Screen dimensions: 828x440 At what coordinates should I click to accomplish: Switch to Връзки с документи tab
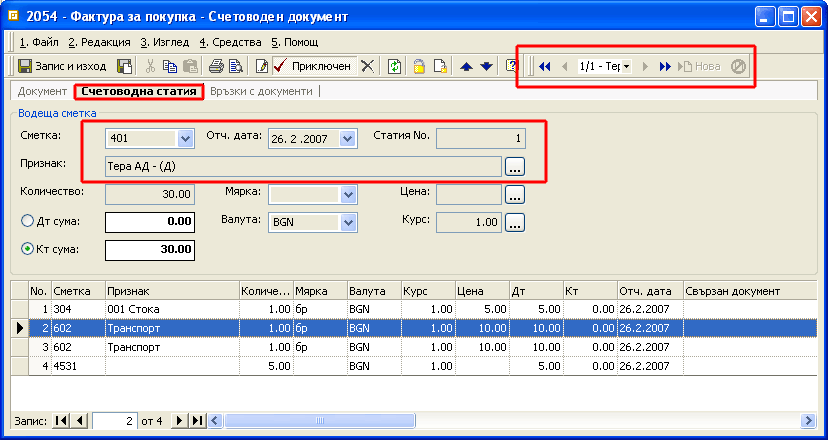261,91
